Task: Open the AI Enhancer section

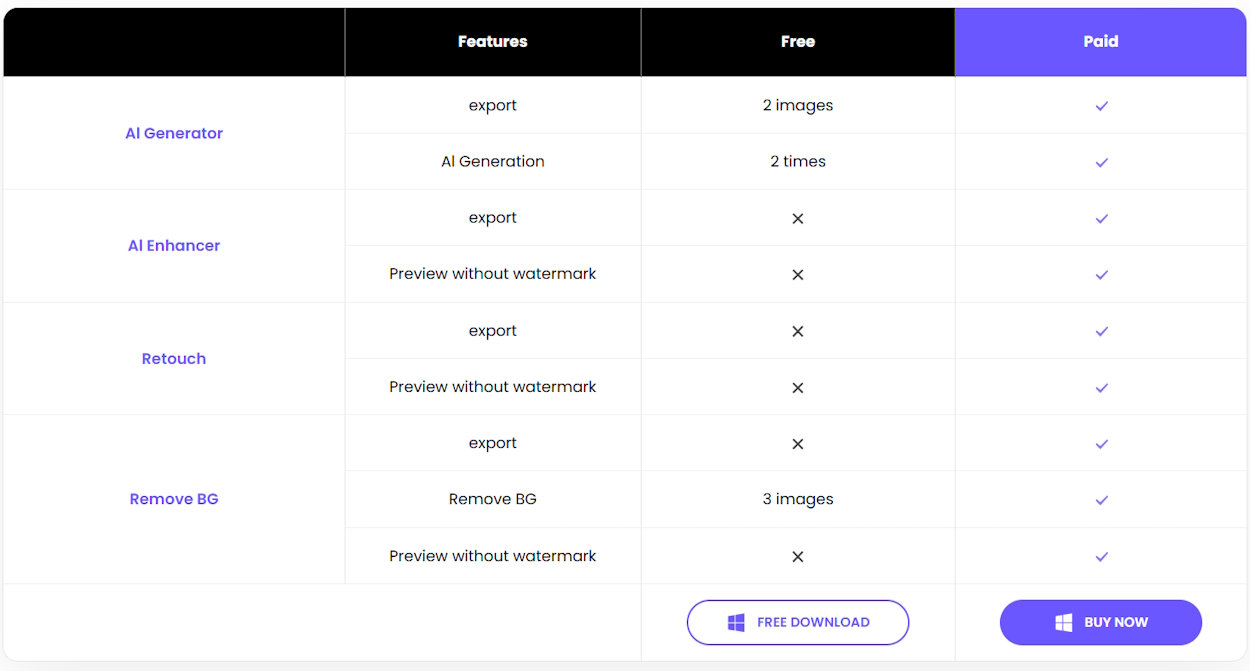Action: pyautogui.click(x=174, y=245)
